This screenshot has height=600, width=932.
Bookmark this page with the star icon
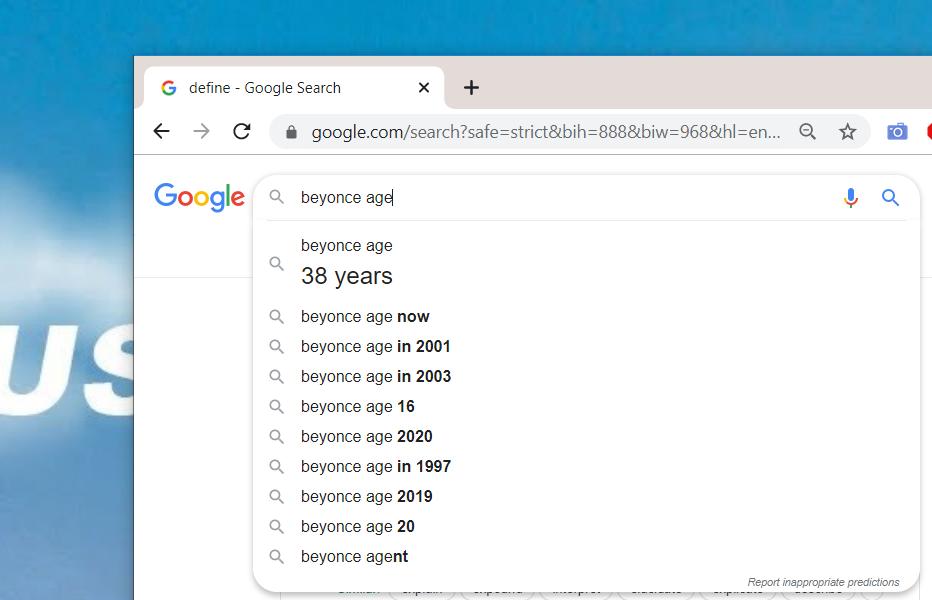coord(848,131)
